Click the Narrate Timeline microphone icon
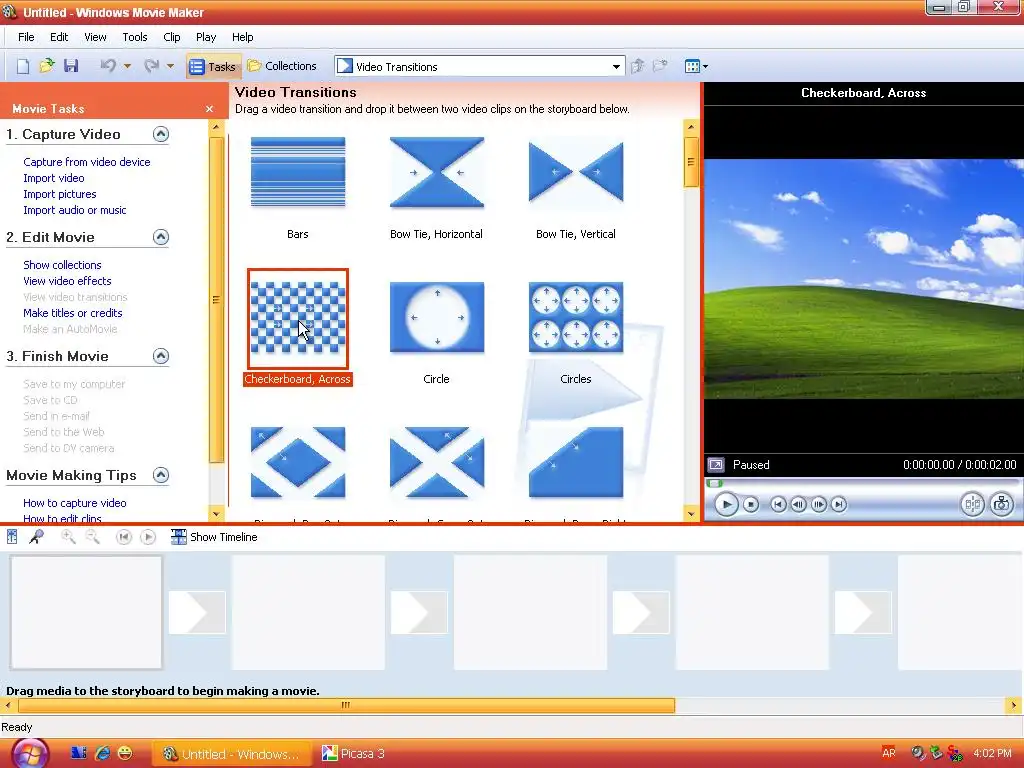The height and width of the screenshot is (768, 1024). pyautogui.click(x=36, y=537)
